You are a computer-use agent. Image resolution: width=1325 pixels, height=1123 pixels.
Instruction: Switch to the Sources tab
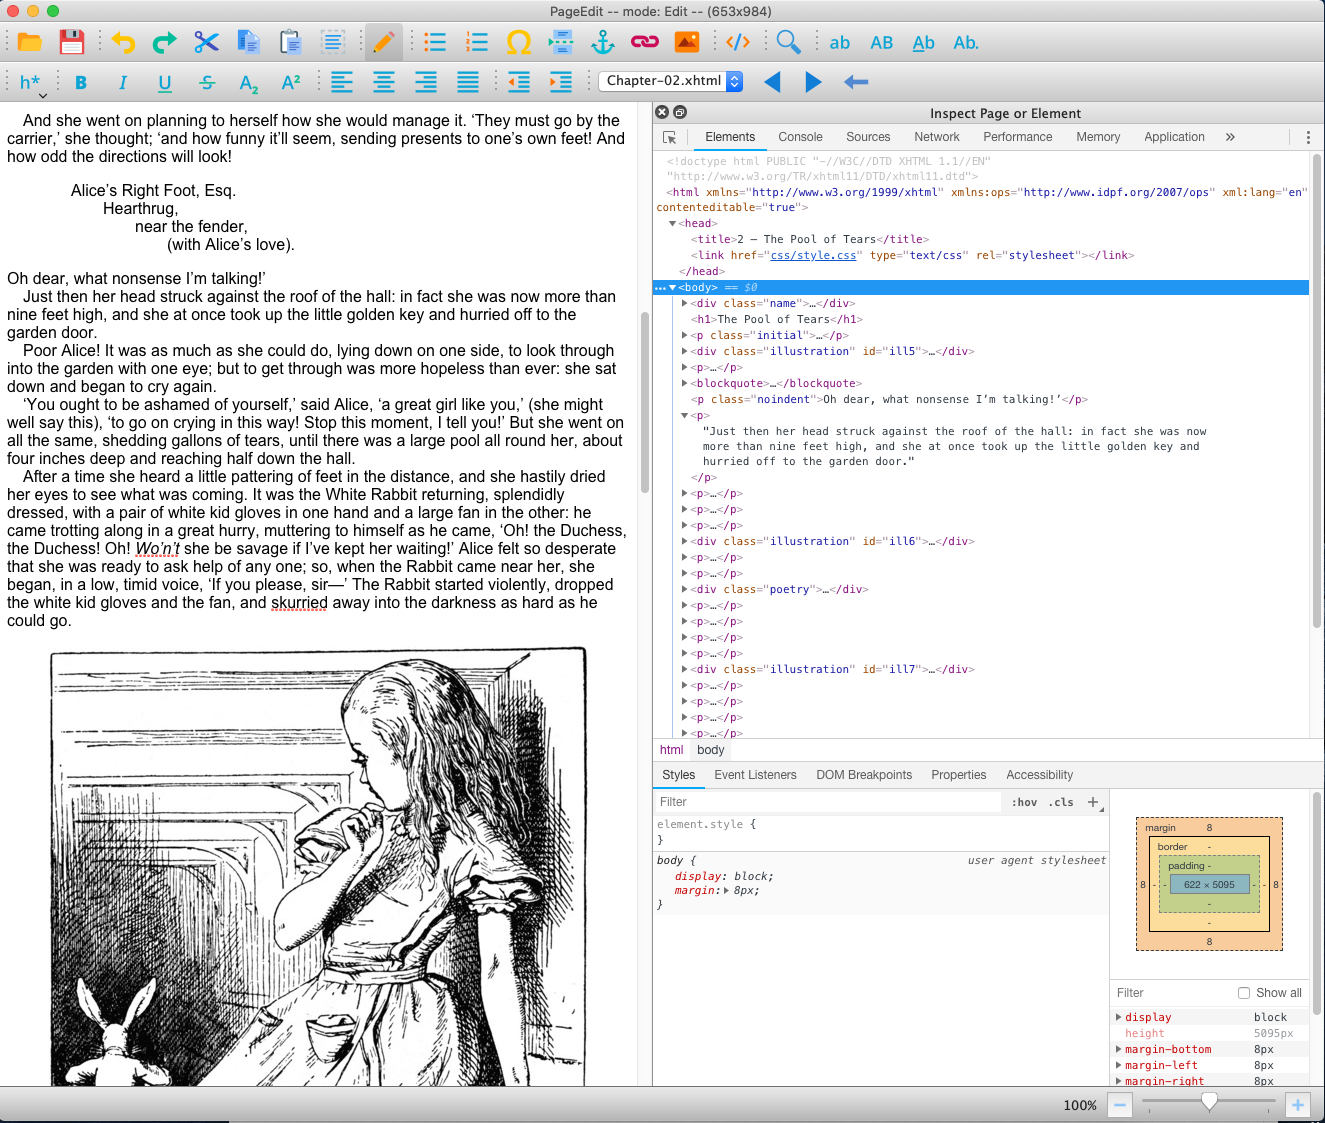coord(868,137)
